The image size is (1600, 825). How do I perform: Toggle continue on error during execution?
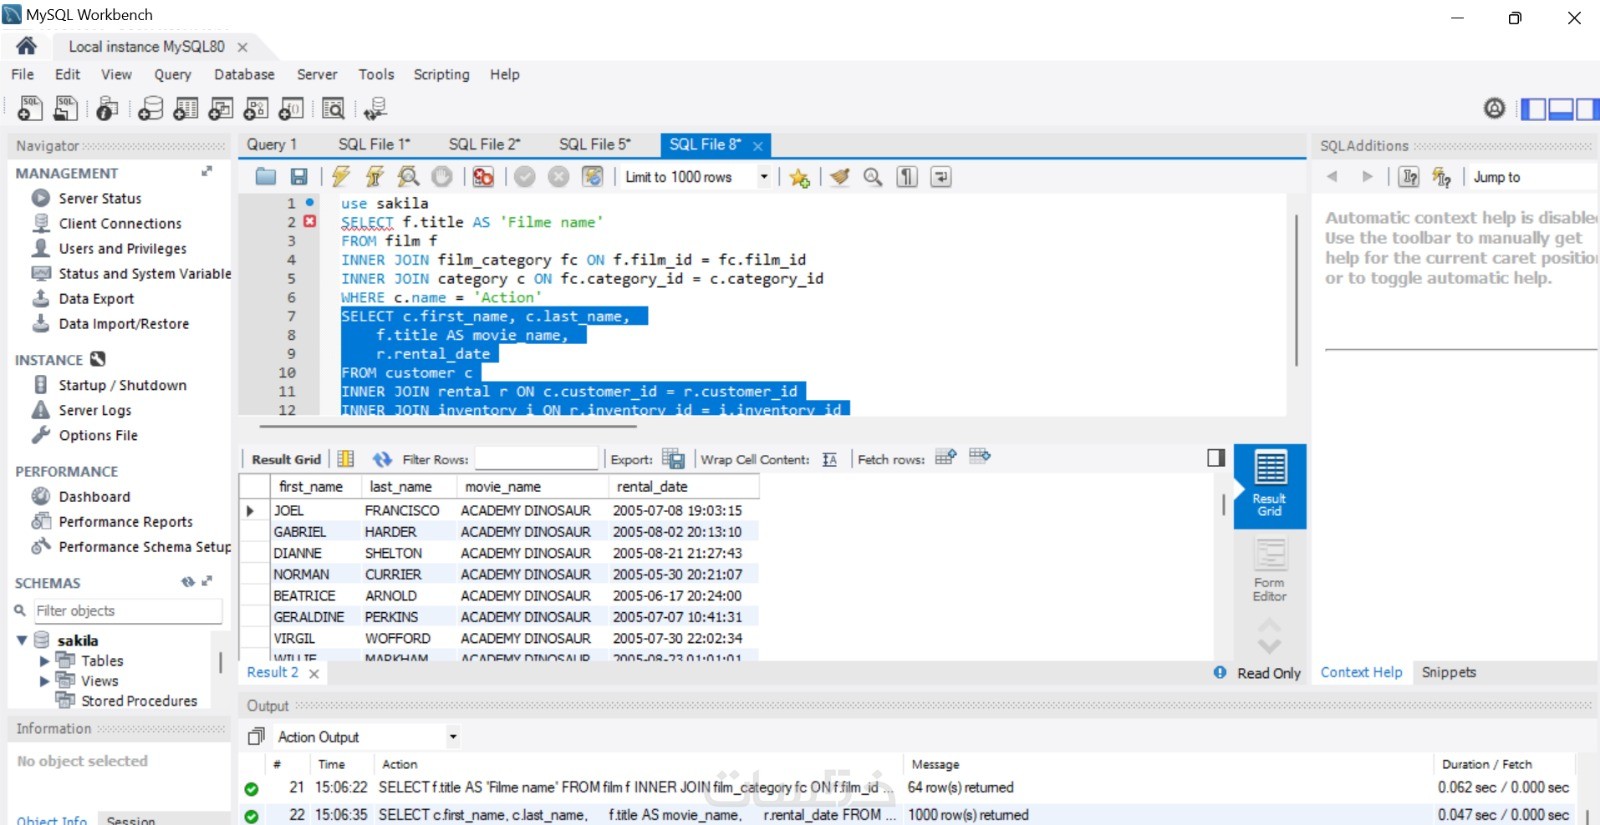pos(484,177)
